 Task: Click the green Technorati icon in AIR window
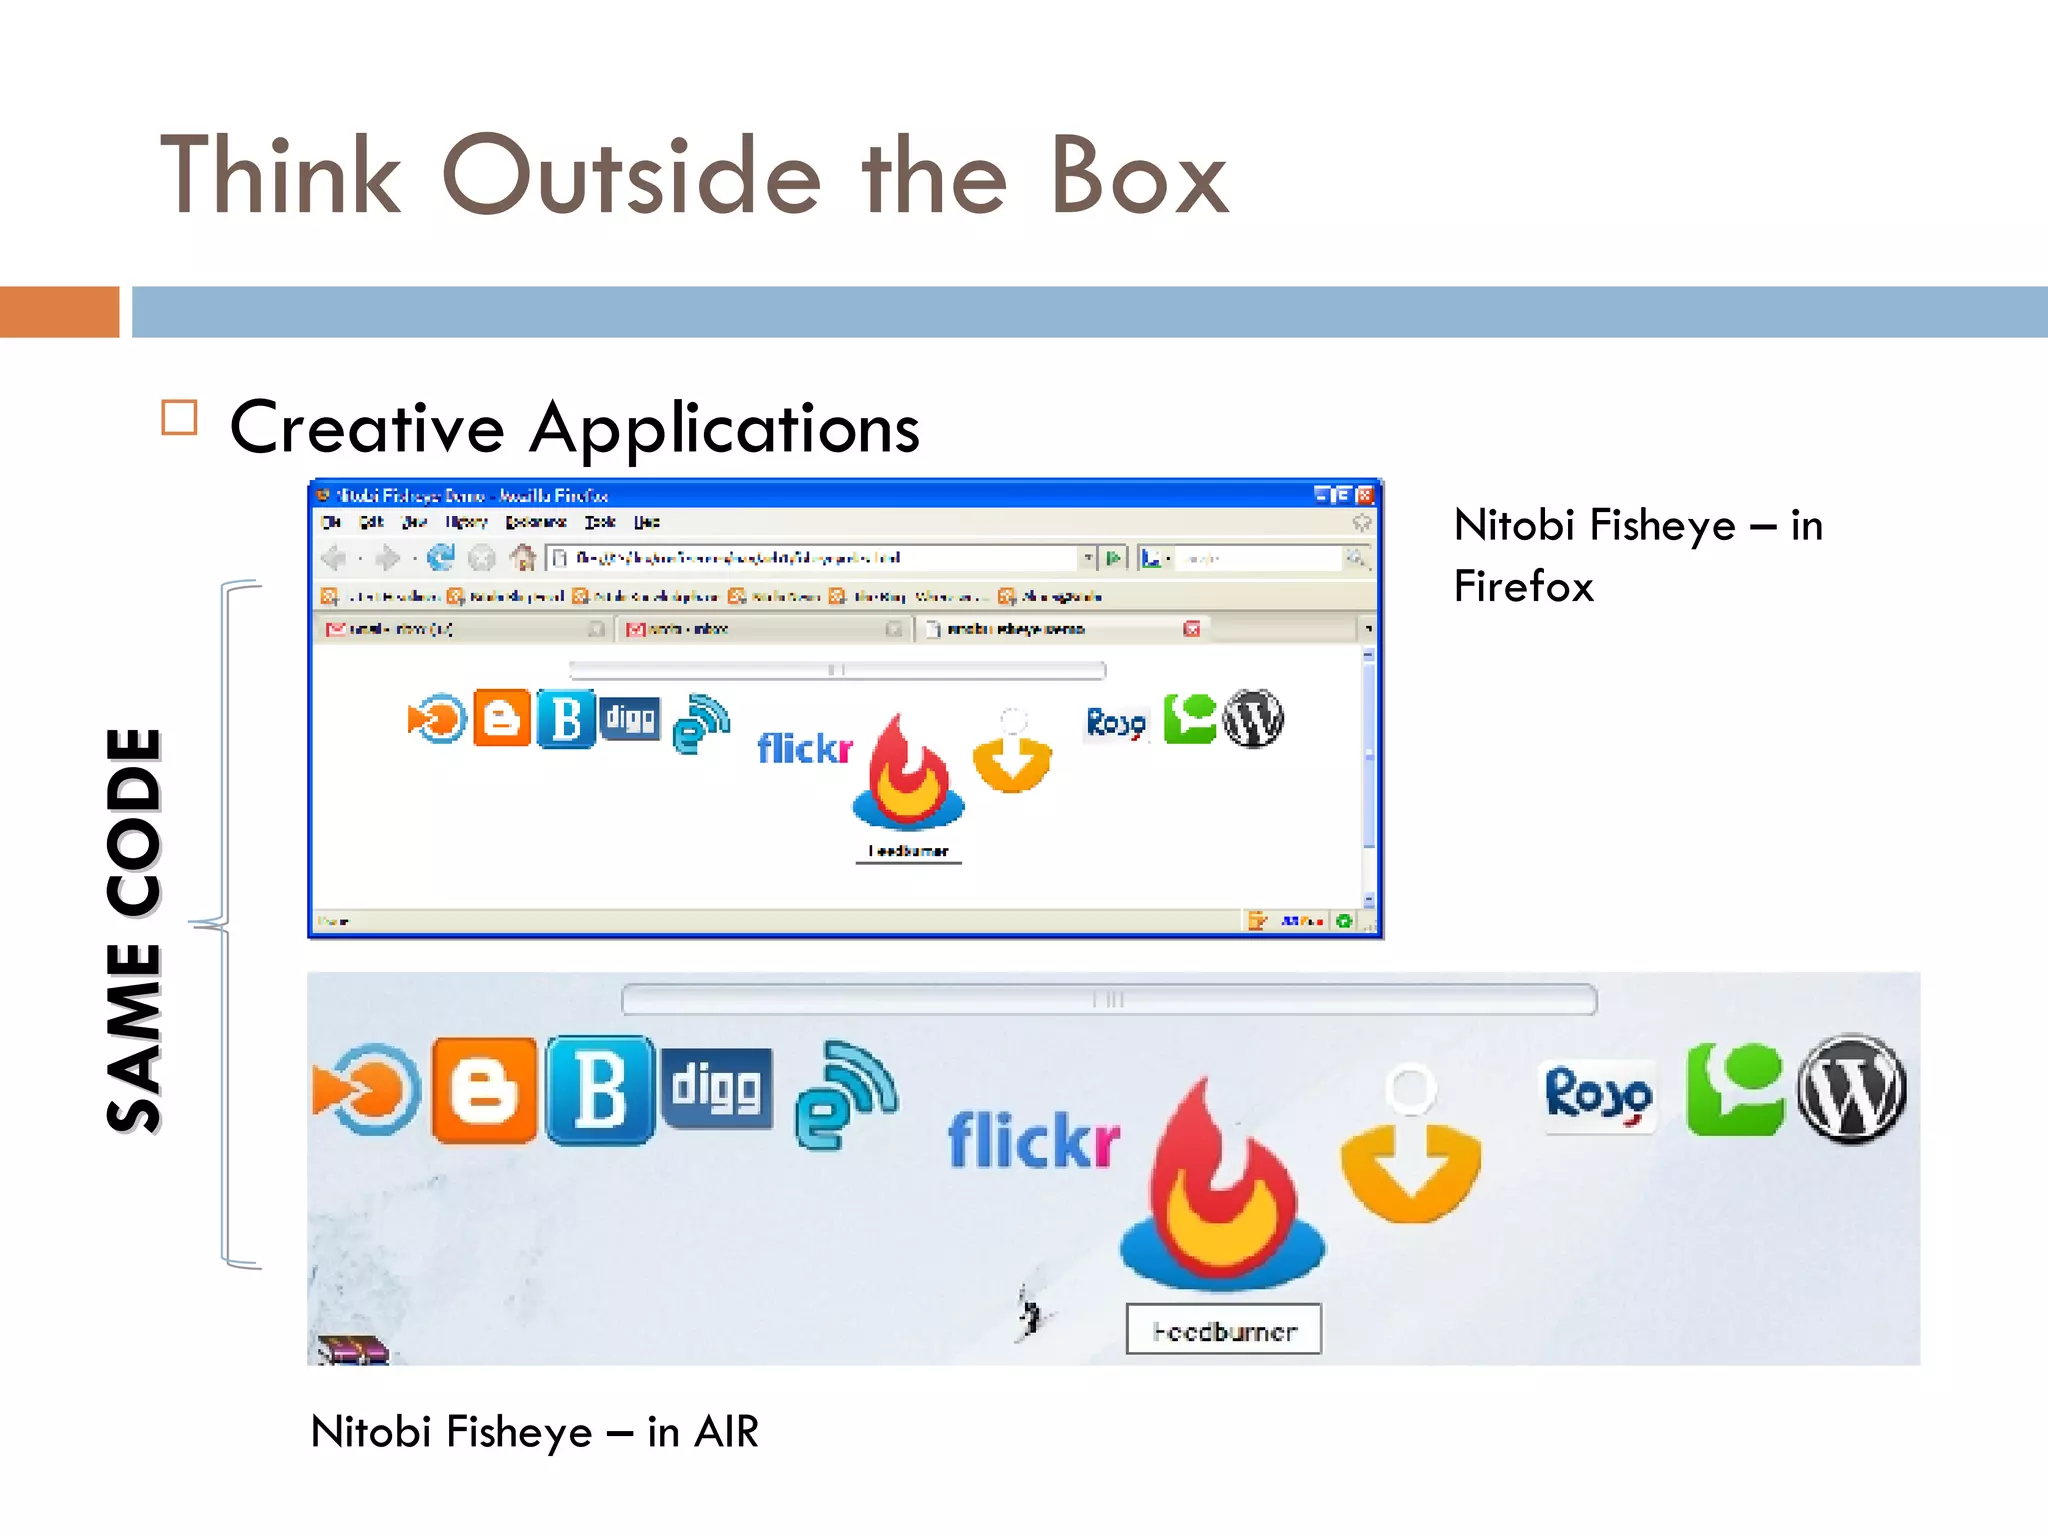(x=1735, y=1089)
